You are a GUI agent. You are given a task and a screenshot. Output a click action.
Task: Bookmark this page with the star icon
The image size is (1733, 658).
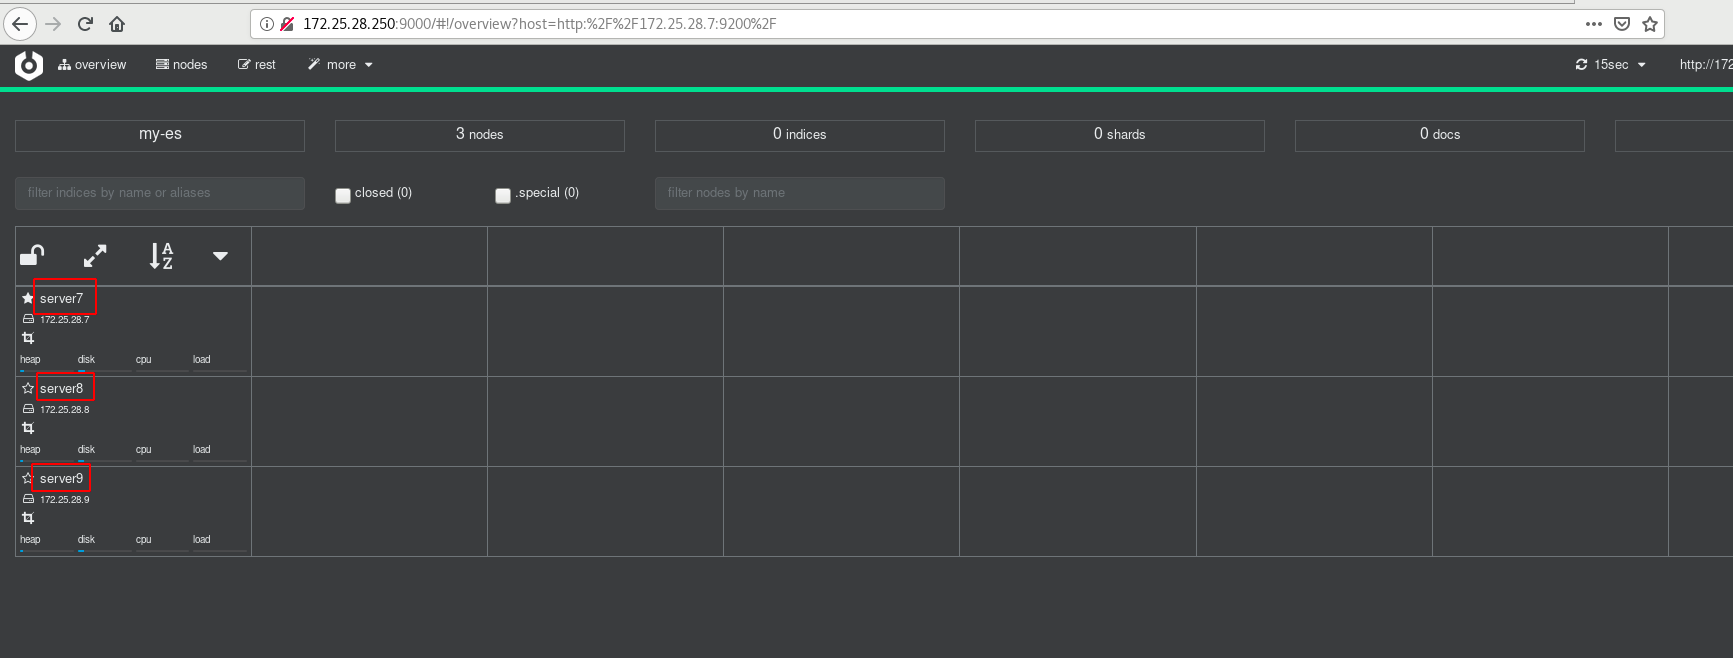coord(1650,24)
